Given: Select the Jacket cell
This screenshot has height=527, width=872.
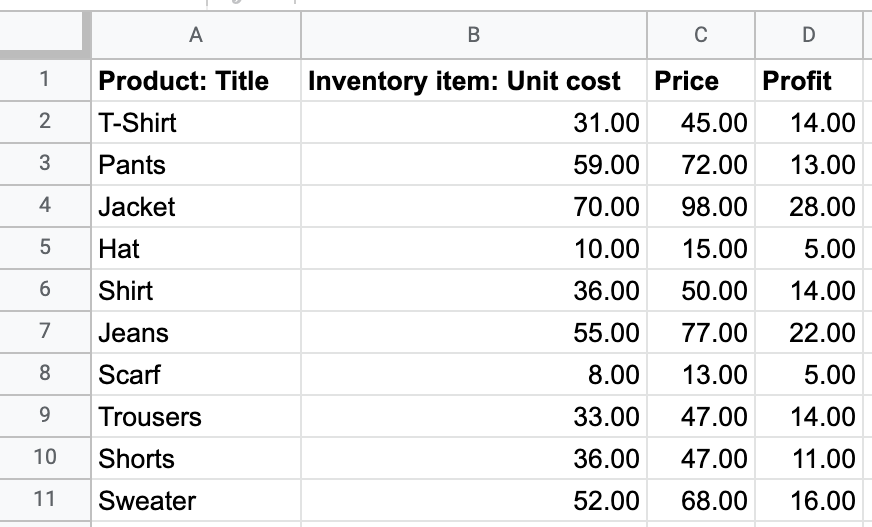Looking at the screenshot, I should pos(196,206).
